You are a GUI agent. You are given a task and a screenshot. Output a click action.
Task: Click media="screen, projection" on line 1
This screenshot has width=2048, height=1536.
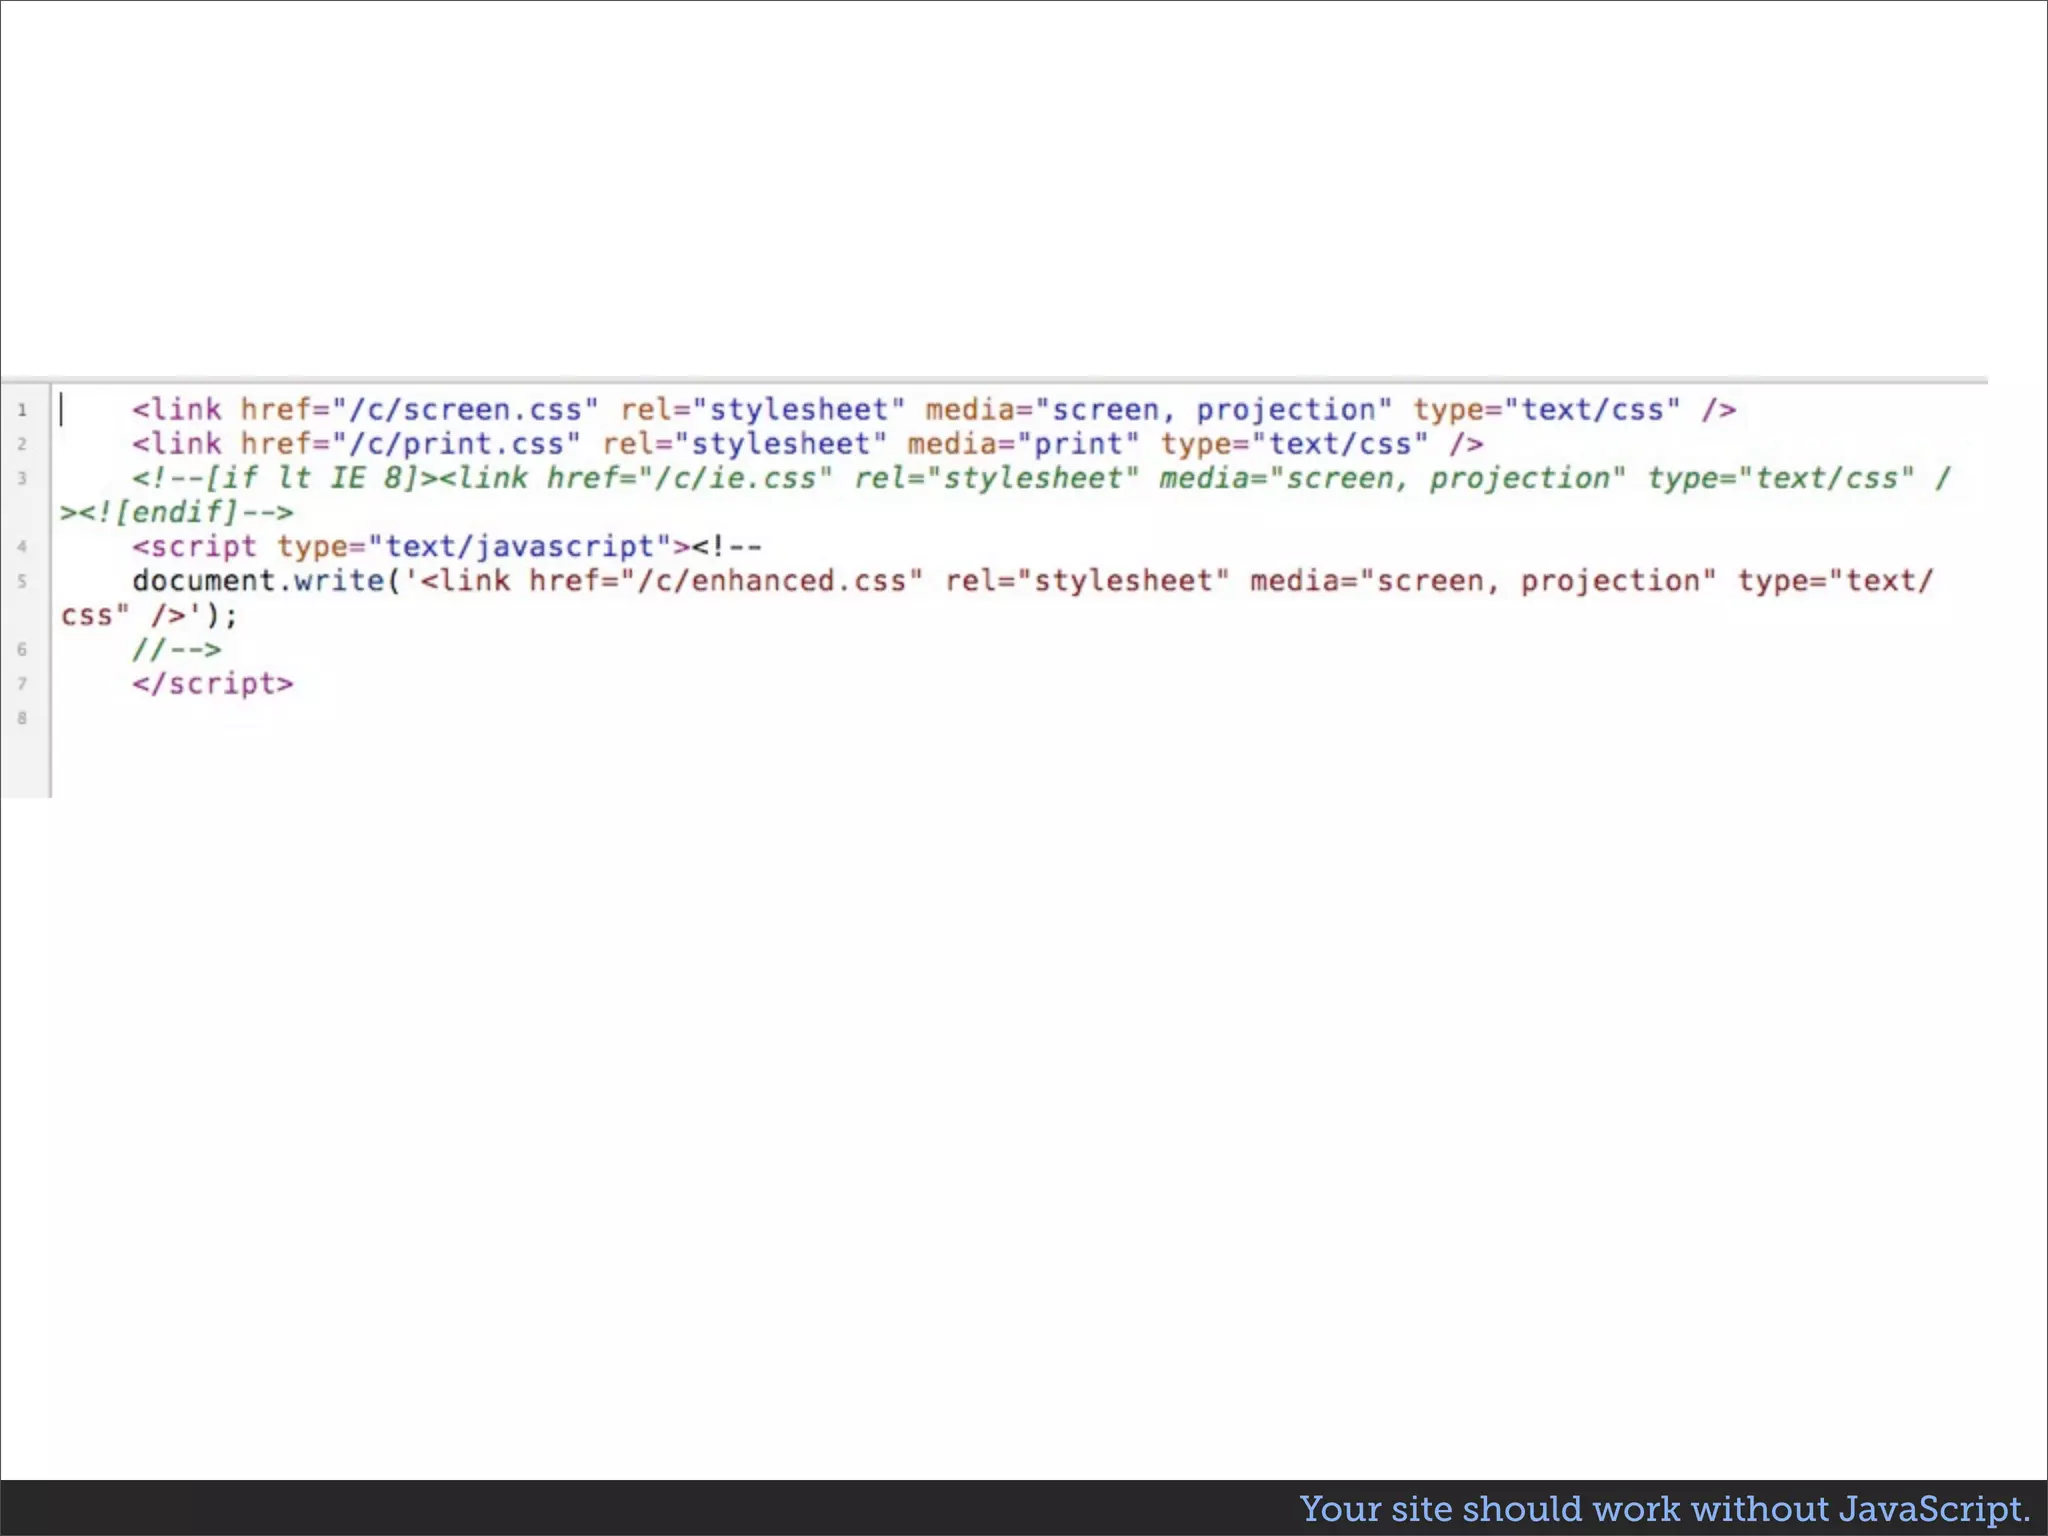1158,410
